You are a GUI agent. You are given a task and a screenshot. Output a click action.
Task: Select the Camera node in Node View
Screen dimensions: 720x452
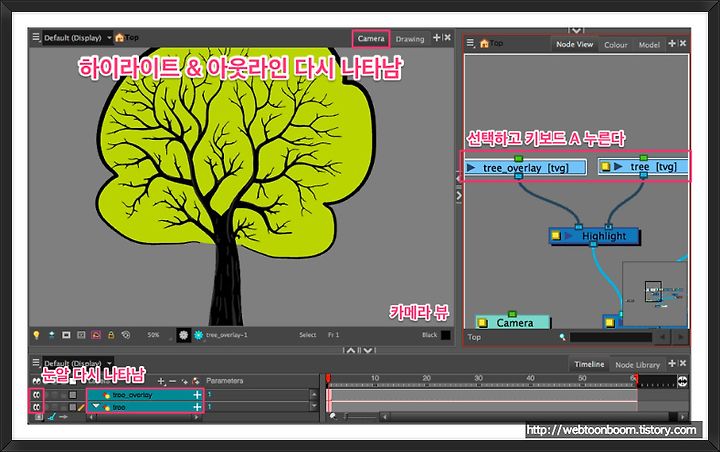click(x=513, y=322)
